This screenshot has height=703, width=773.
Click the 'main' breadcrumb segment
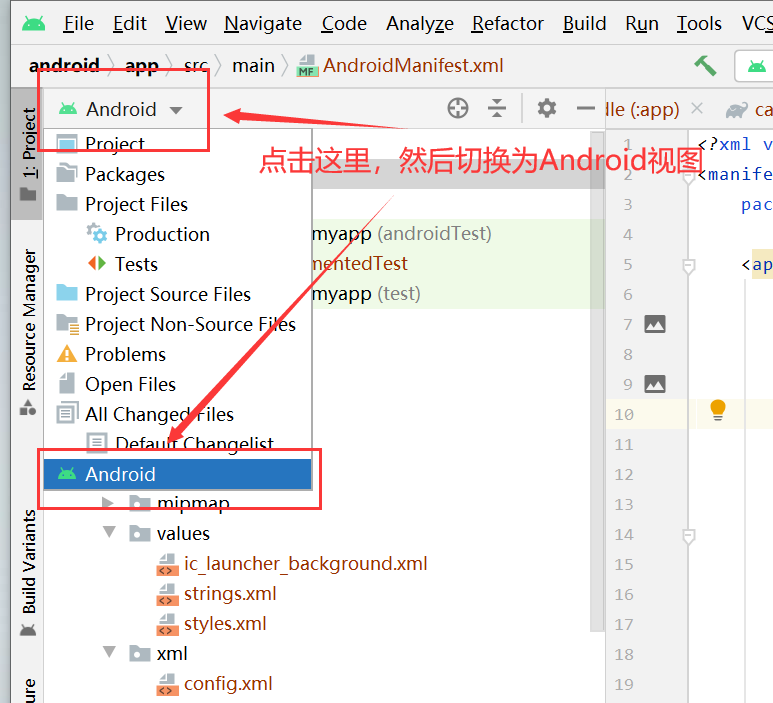pyautogui.click(x=253, y=66)
